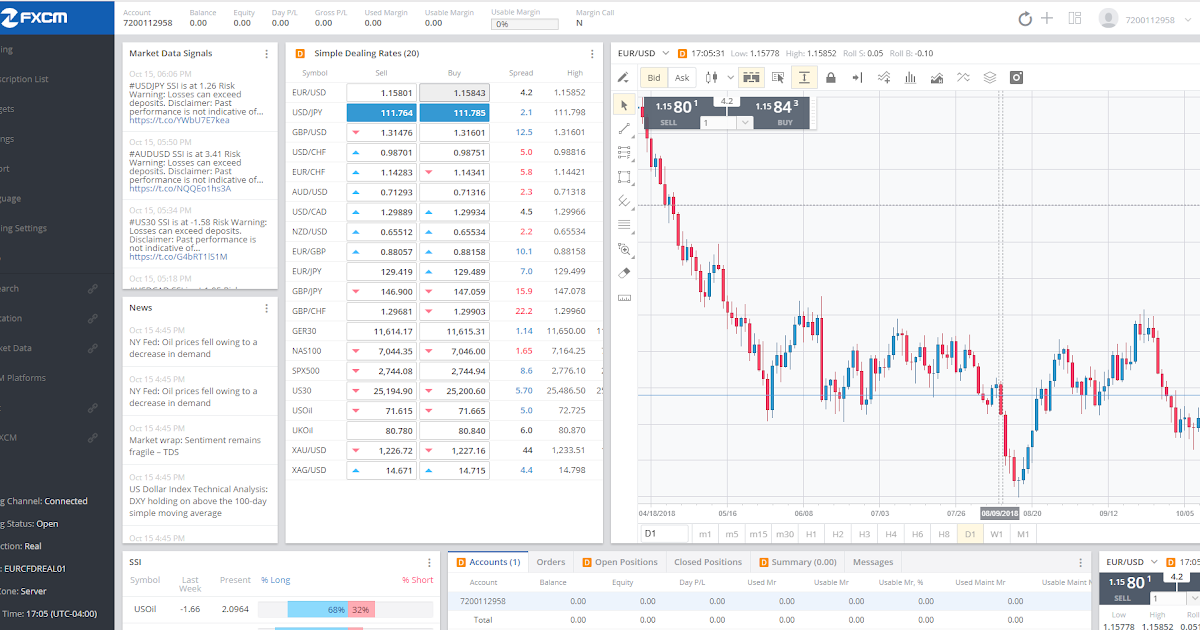This screenshot has width=1200, height=630.
Task: Click the chart screenshot camera icon
Action: (1017, 77)
